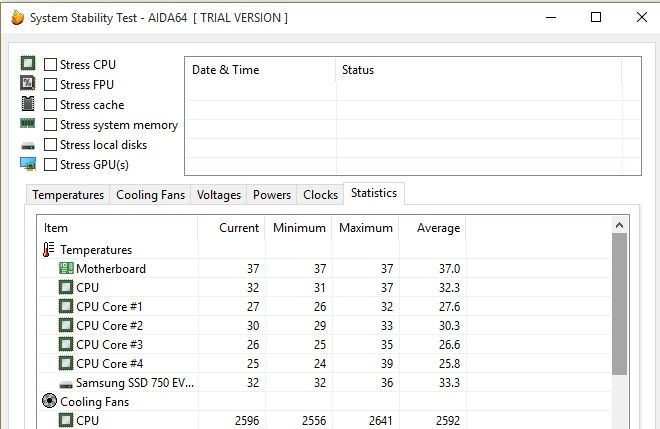Enable the Stress FPU checkbox
This screenshot has width=660, height=429.
pyautogui.click(x=51, y=84)
